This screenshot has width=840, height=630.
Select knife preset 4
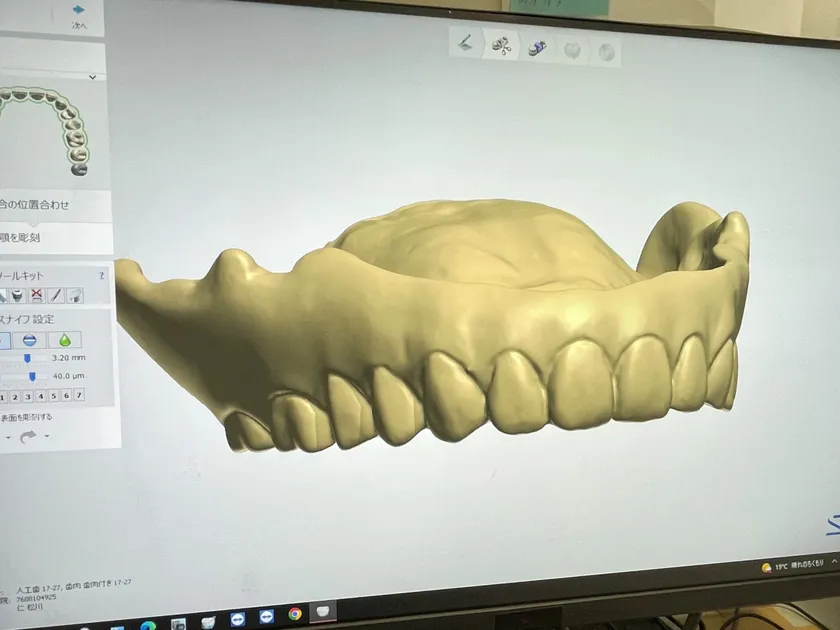(x=41, y=396)
